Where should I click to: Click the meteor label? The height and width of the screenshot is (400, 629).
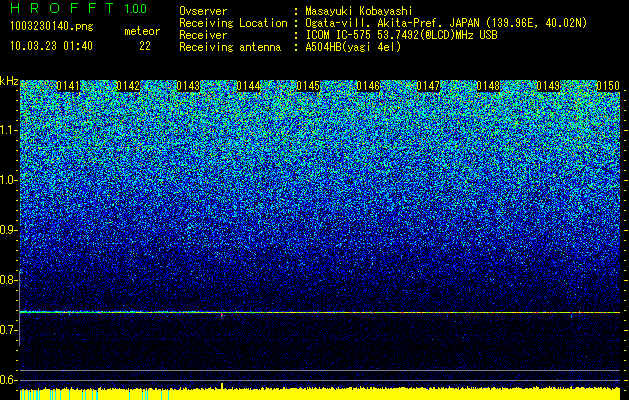[142, 31]
